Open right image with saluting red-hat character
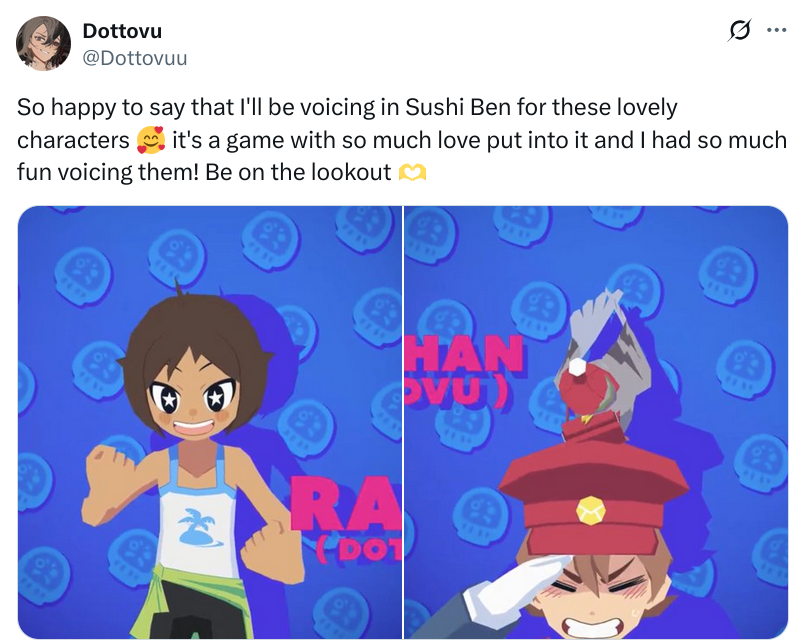This screenshot has width=802, height=643. [596, 423]
